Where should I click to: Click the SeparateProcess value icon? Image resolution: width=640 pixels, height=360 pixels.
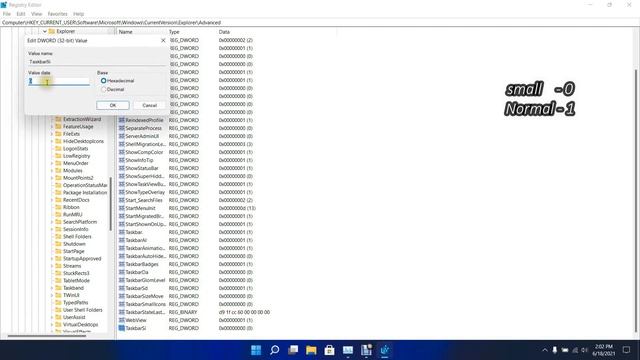coord(121,128)
